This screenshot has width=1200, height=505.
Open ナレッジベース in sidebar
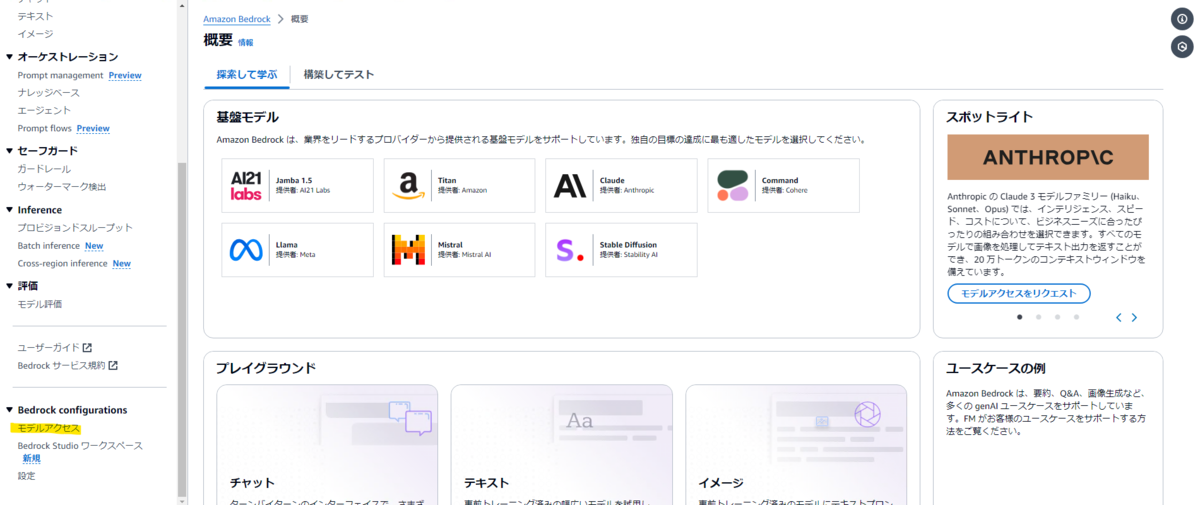(48, 92)
